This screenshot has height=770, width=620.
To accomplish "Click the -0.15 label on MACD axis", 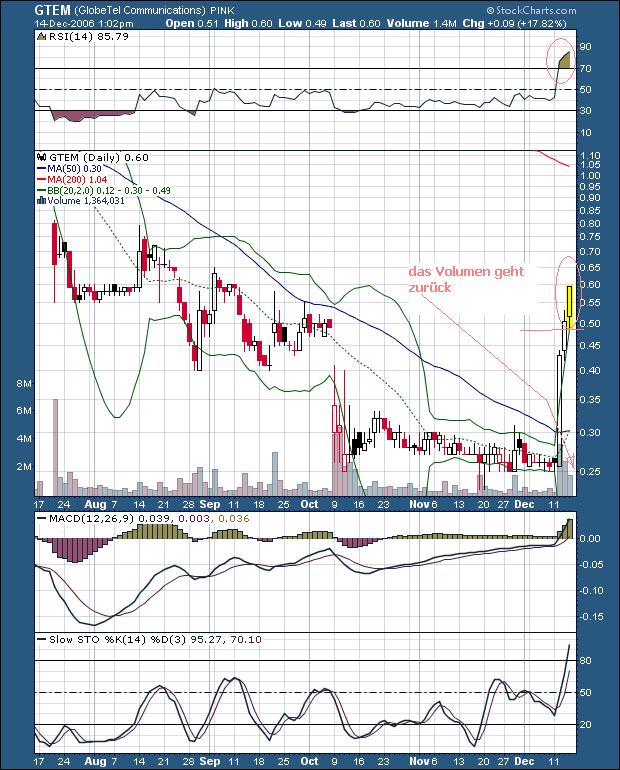I will pos(592,617).
